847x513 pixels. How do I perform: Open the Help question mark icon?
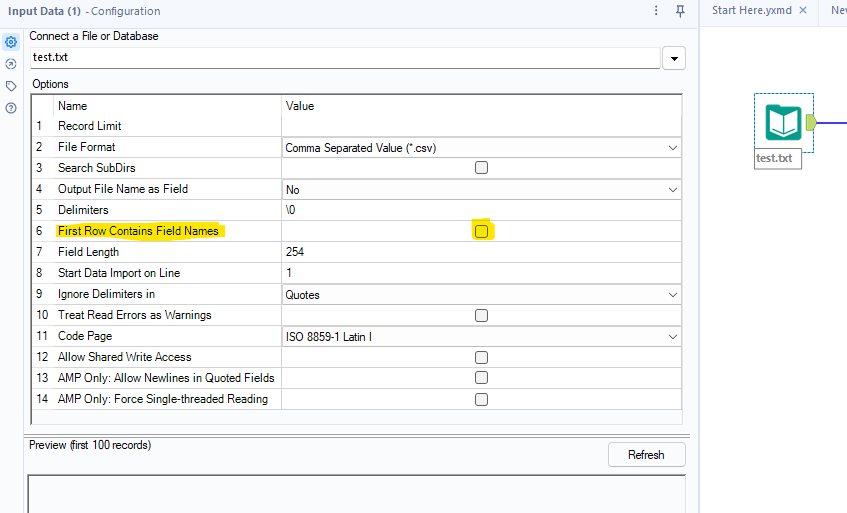11,108
